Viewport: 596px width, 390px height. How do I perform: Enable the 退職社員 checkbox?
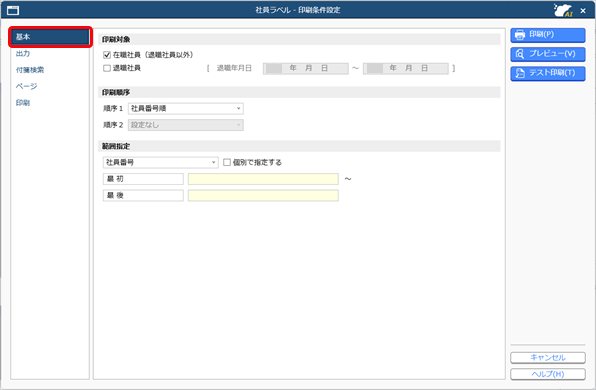click(107, 68)
